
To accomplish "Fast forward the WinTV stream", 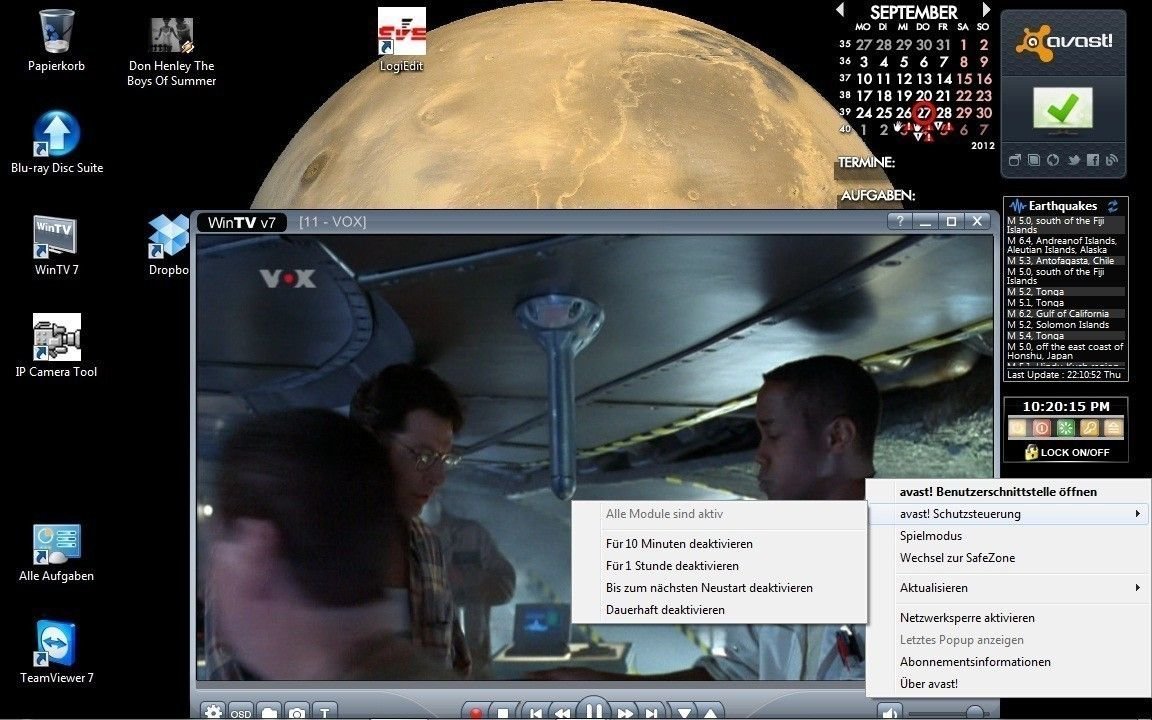I will click(624, 712).
